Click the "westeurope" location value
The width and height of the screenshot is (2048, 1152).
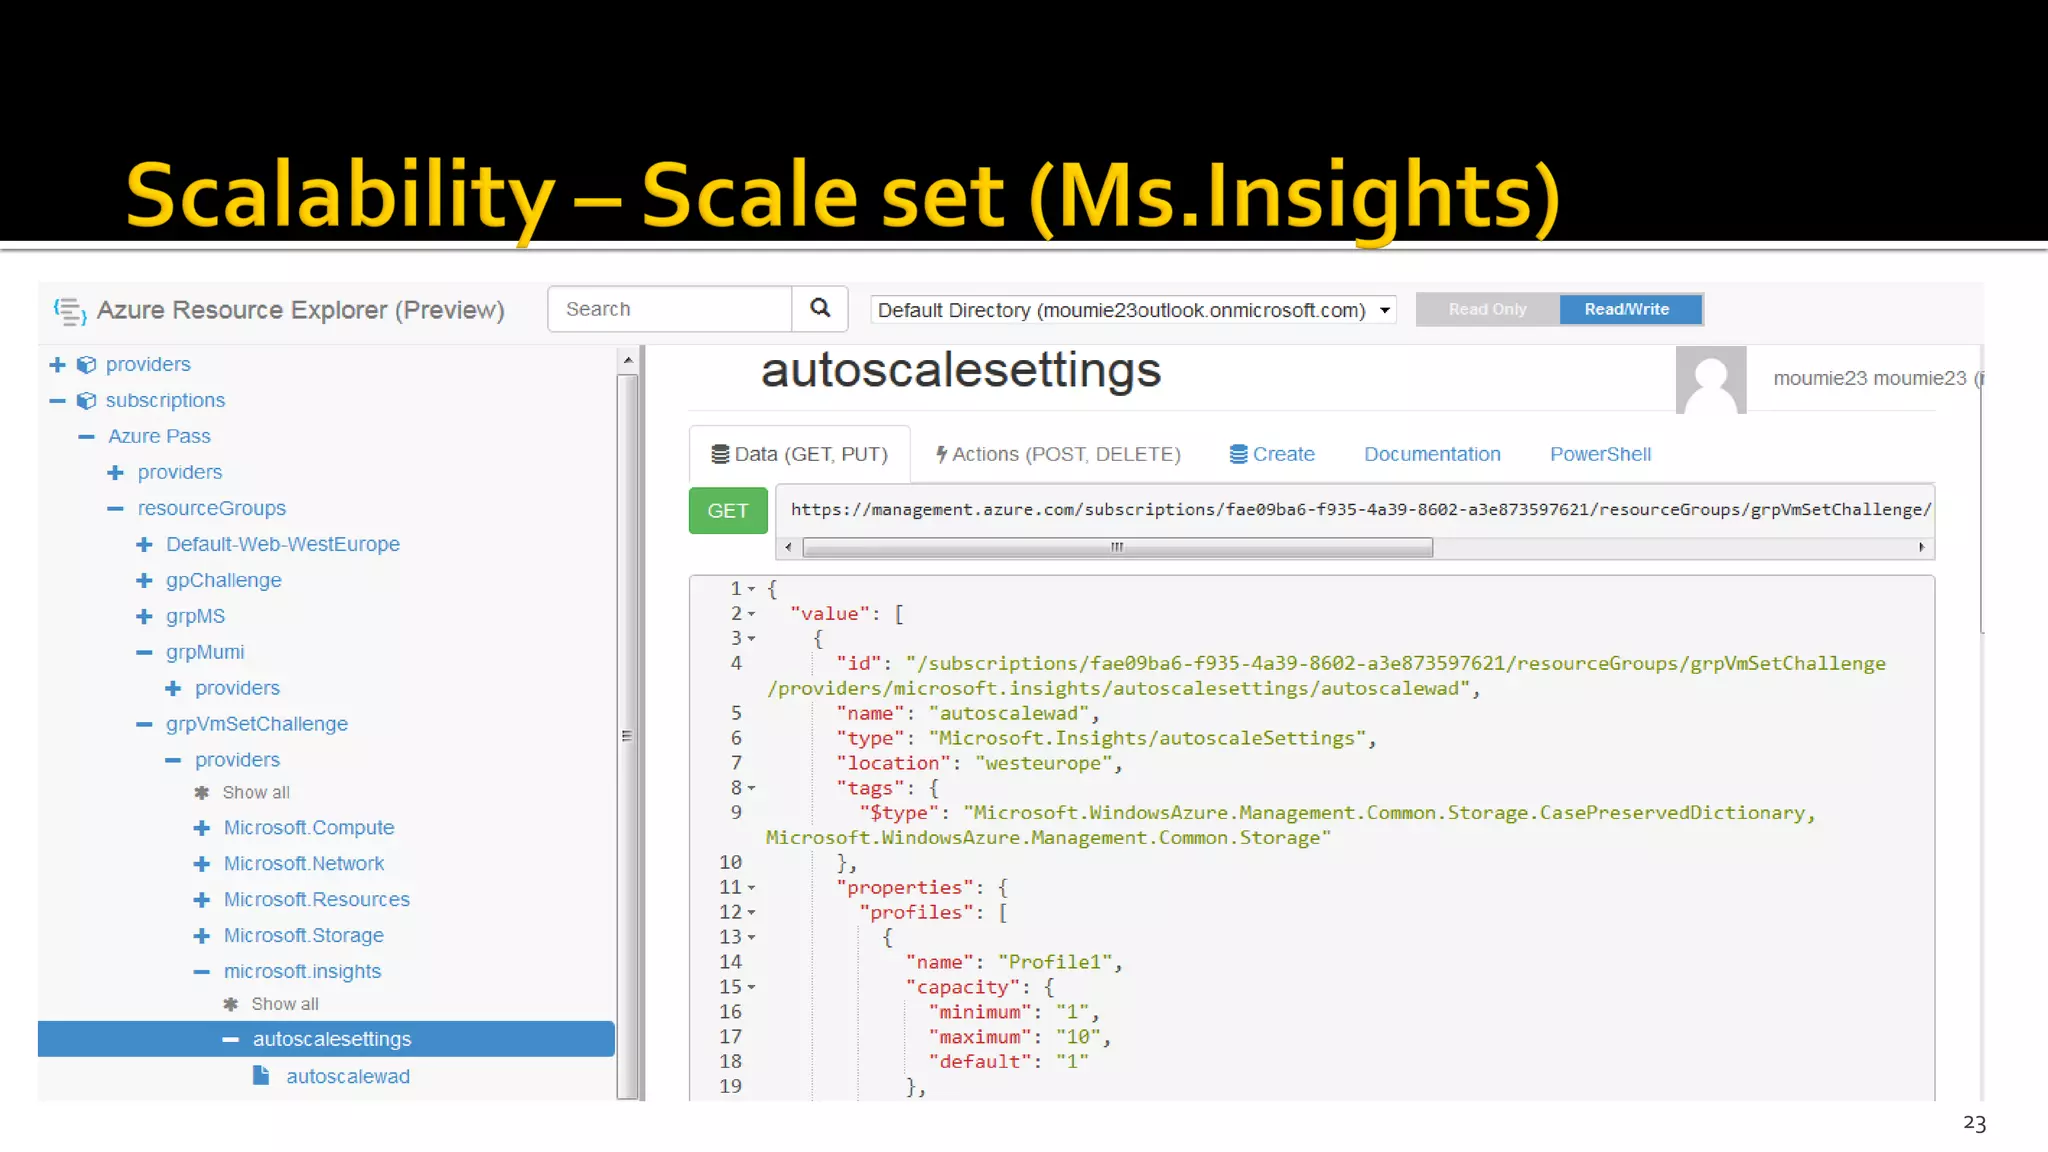pyautogui.click(x=1042, y=764)
